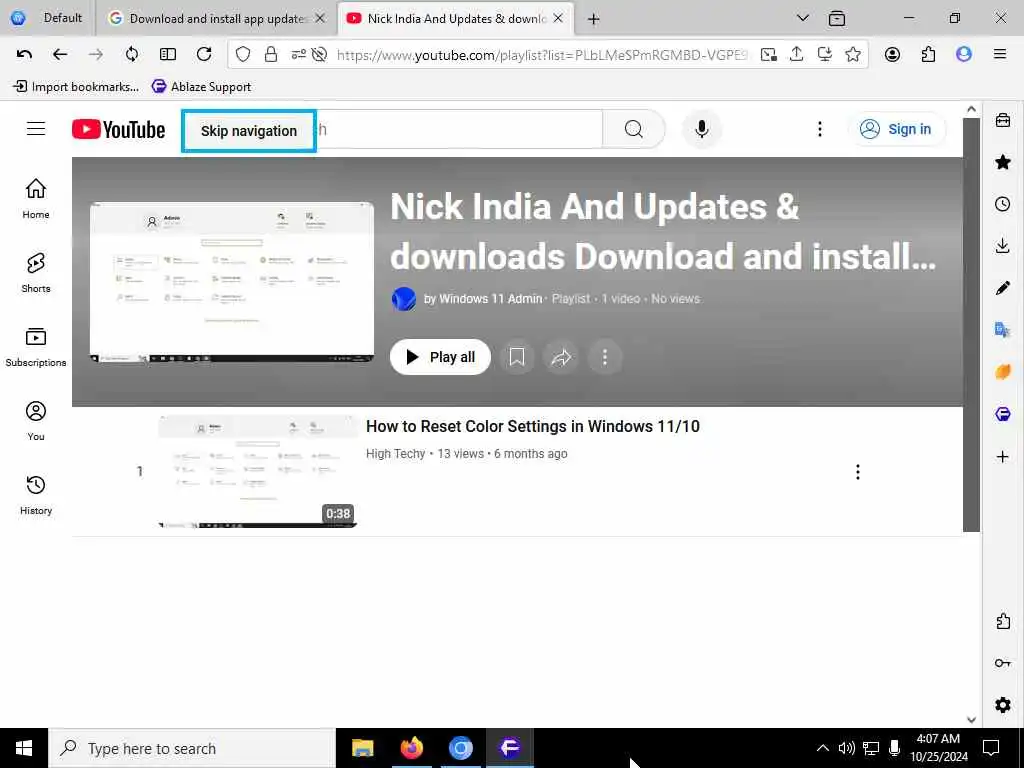
Task: Open the How to Reset Color Settings video title
Action: [533, 426]
